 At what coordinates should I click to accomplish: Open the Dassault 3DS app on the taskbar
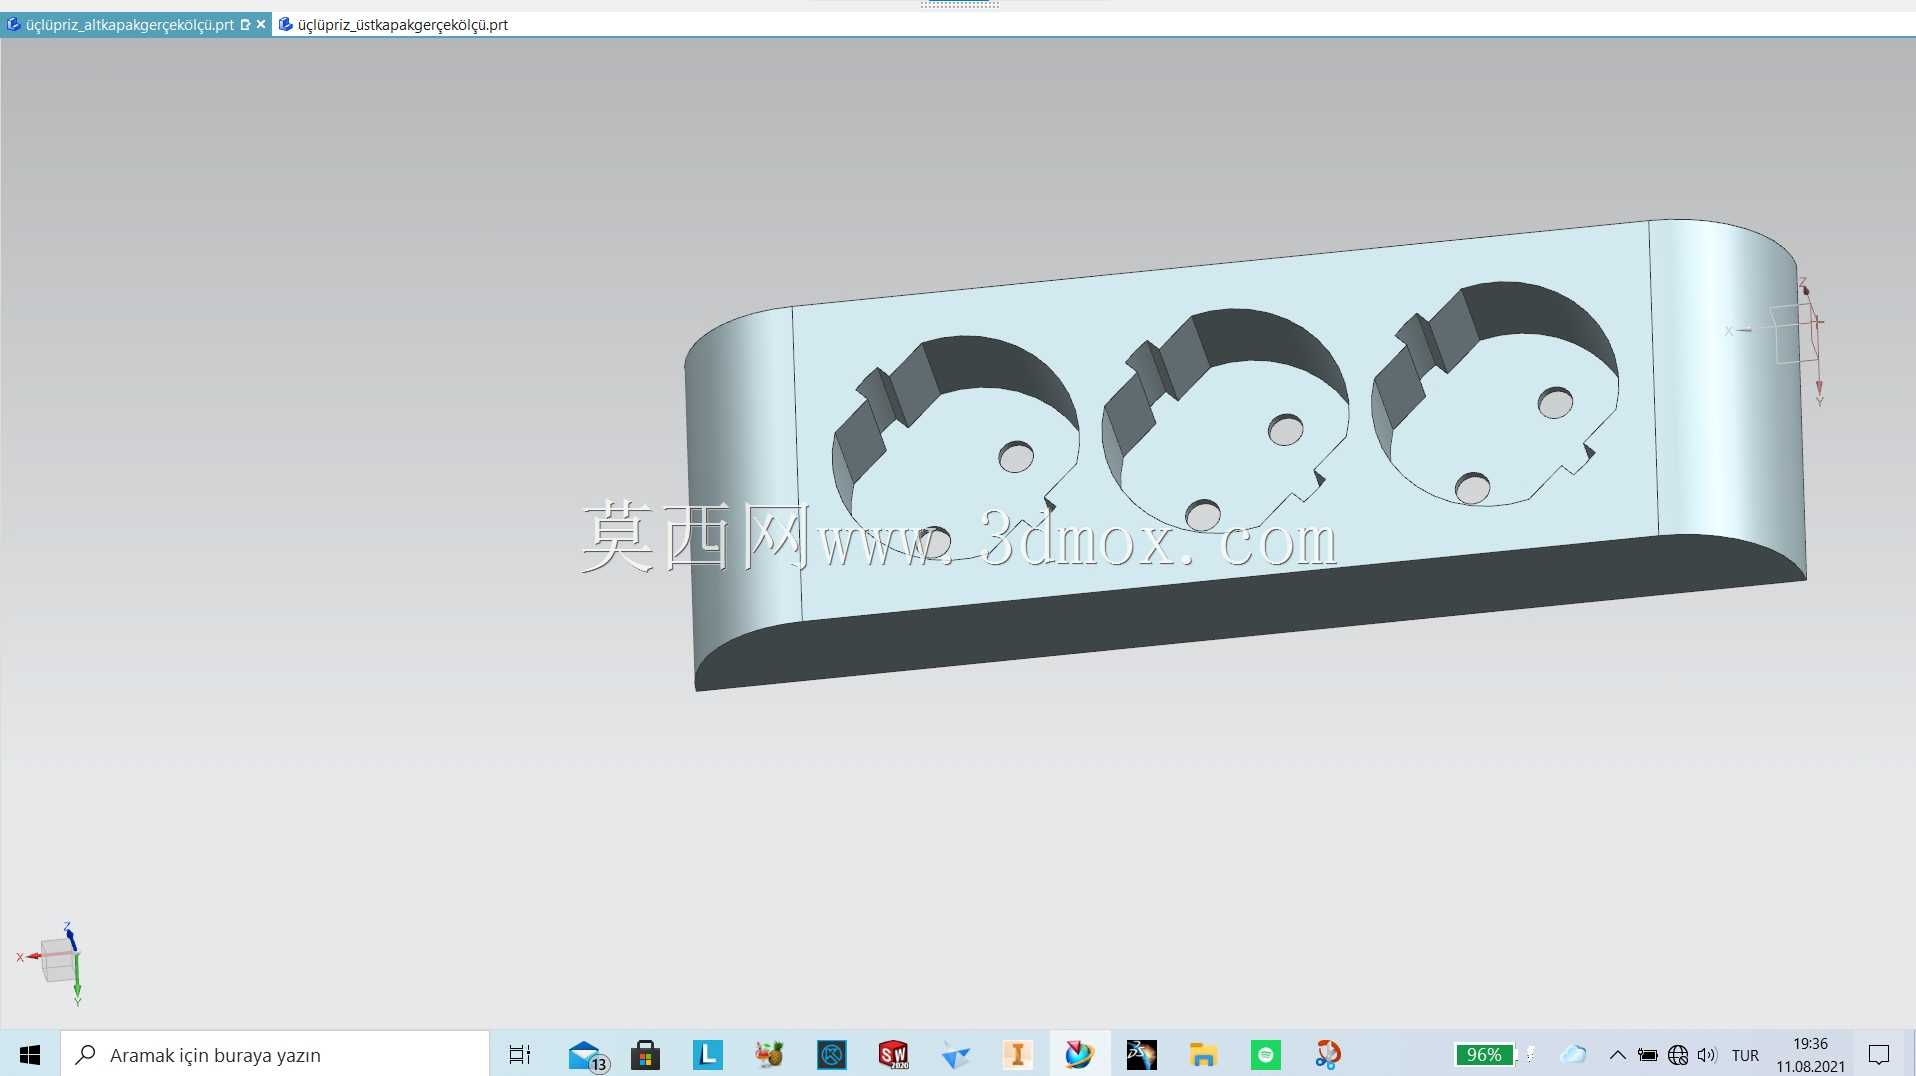[1141, 1054]
